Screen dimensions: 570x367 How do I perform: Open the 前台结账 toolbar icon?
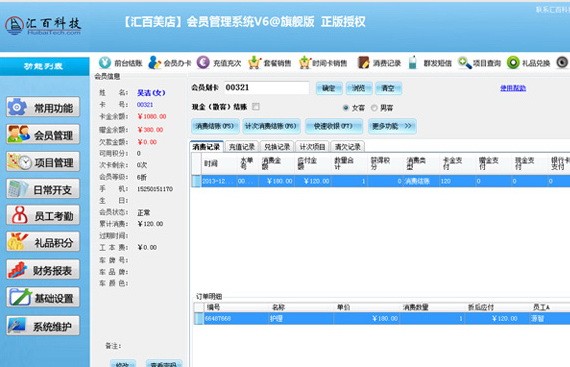105,62
